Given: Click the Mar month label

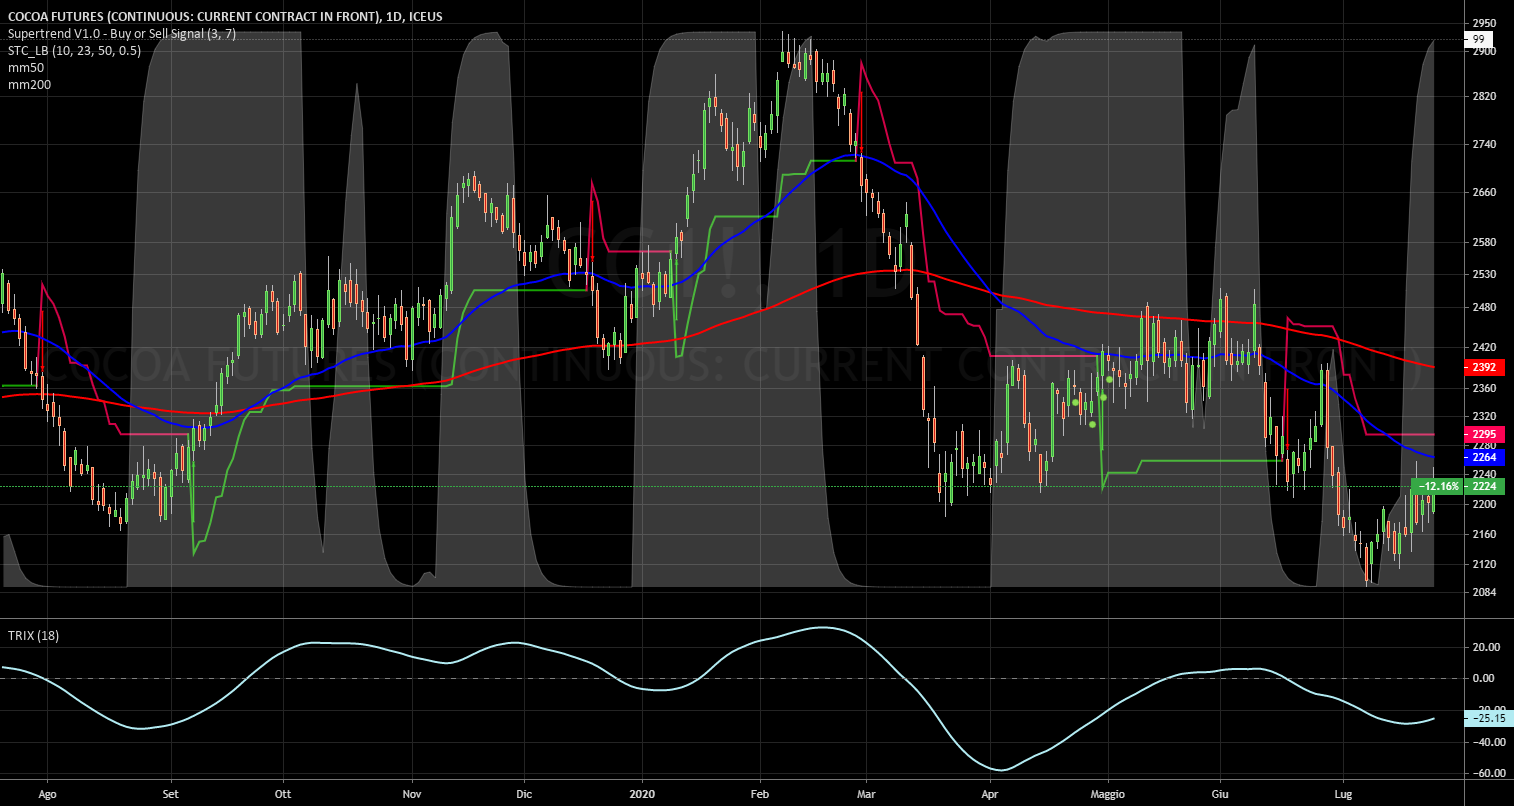Looking at the screenshot, I should [x=866, y=795].
